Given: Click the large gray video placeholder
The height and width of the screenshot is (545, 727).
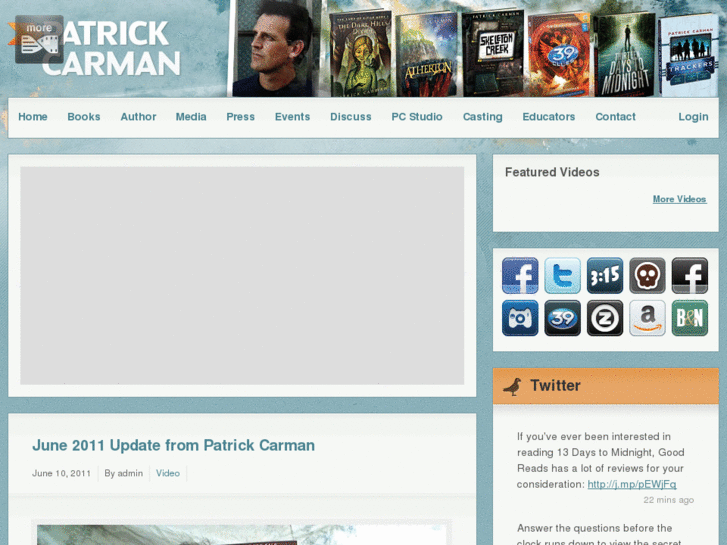Looking at the screenshot, I should pyautogui.click(x=242, y=276).
